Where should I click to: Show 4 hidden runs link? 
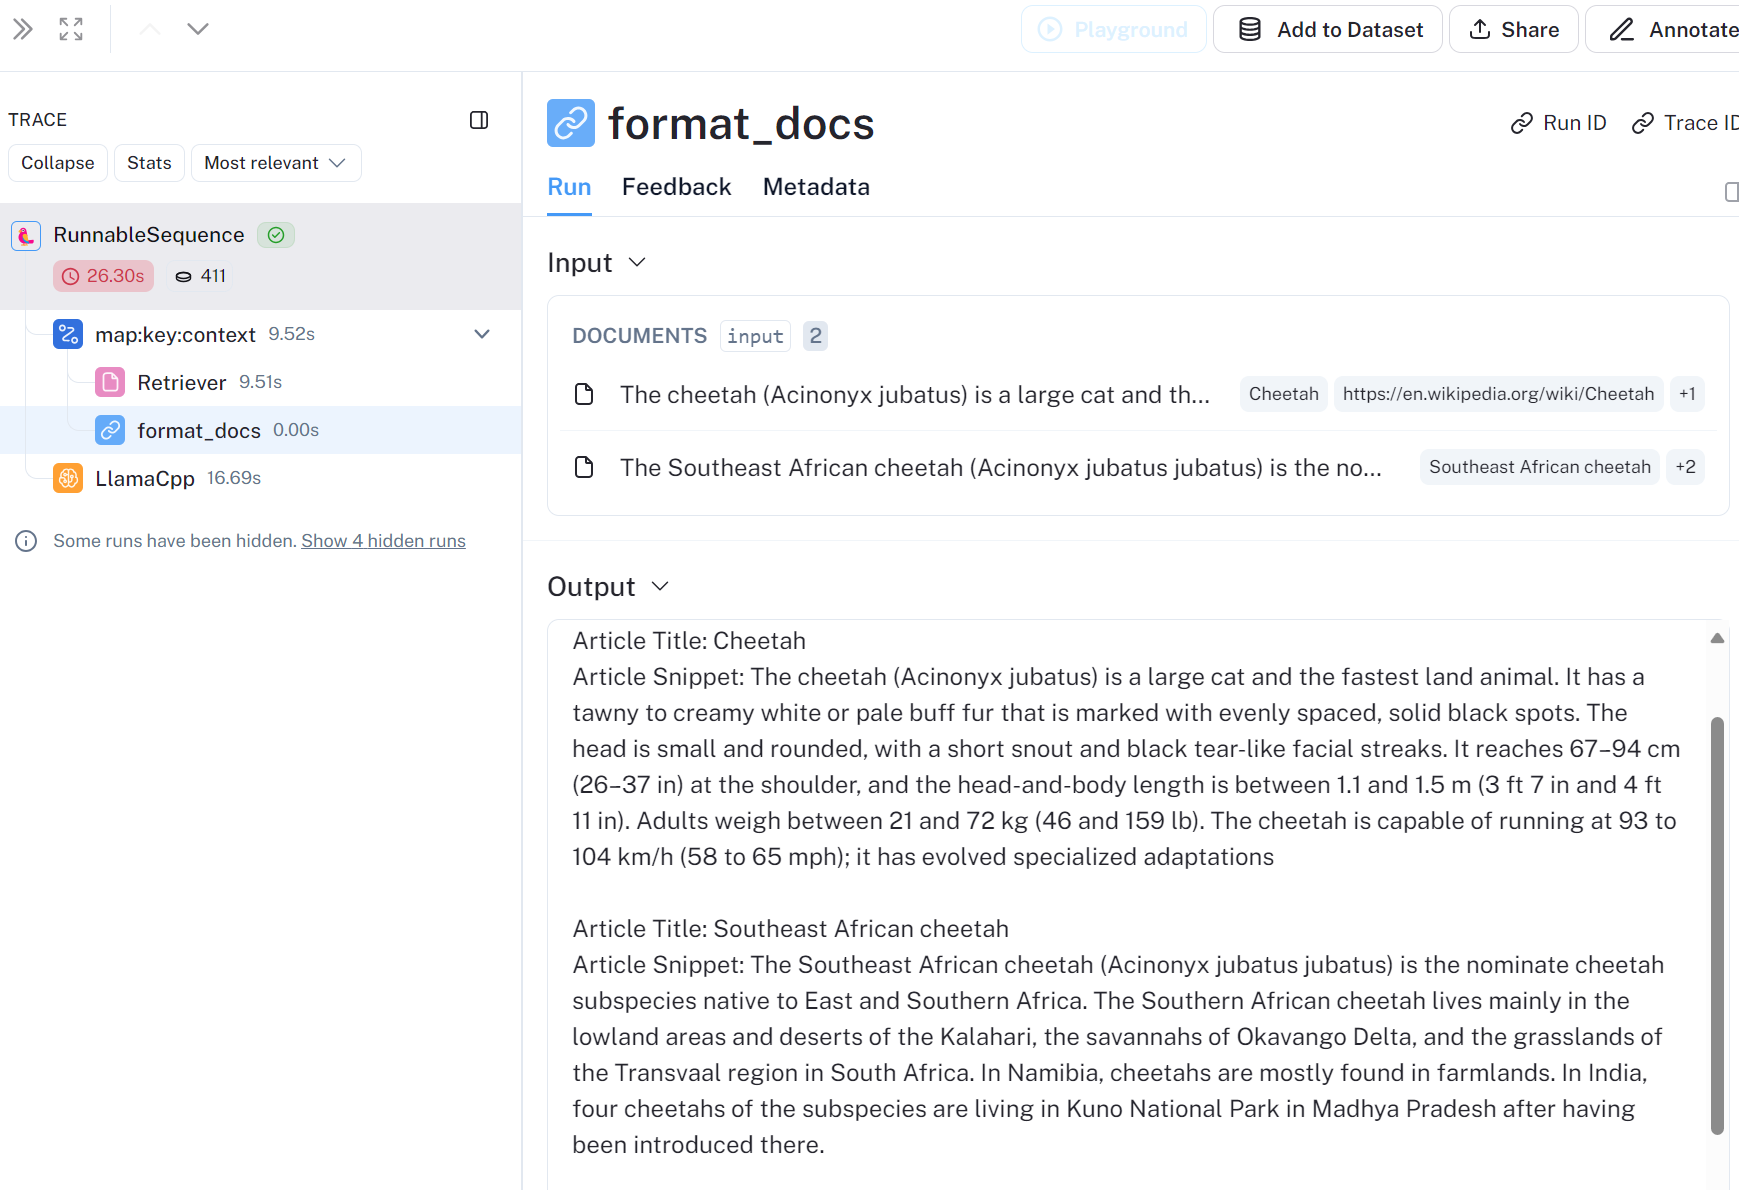[383, 541]
